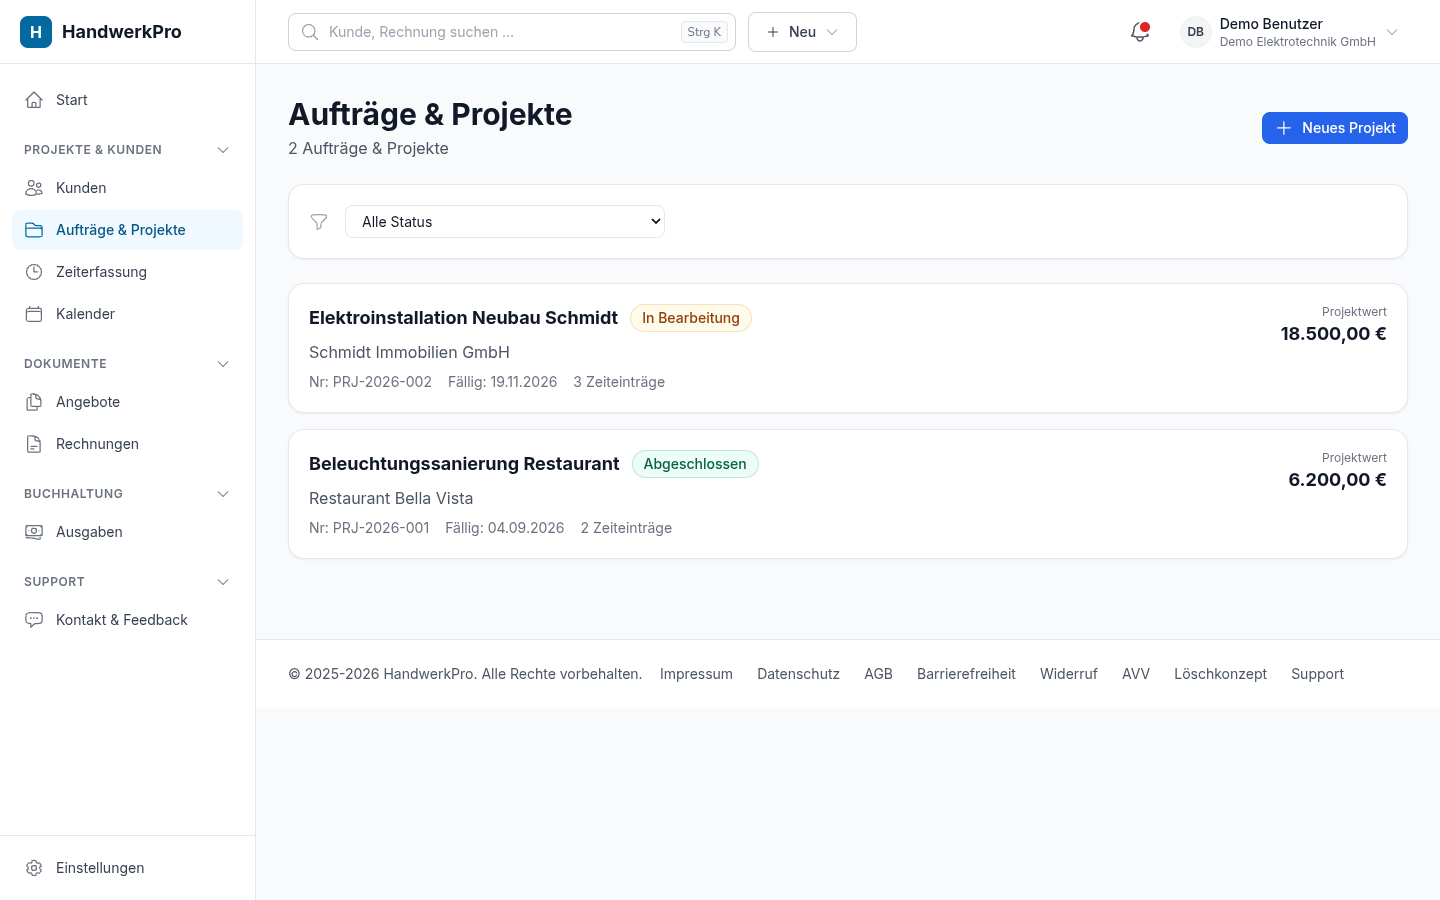Click the DB user avatar
Image resolution: width=1440 pixels, height=900 pixels.
coord(1196,32)
